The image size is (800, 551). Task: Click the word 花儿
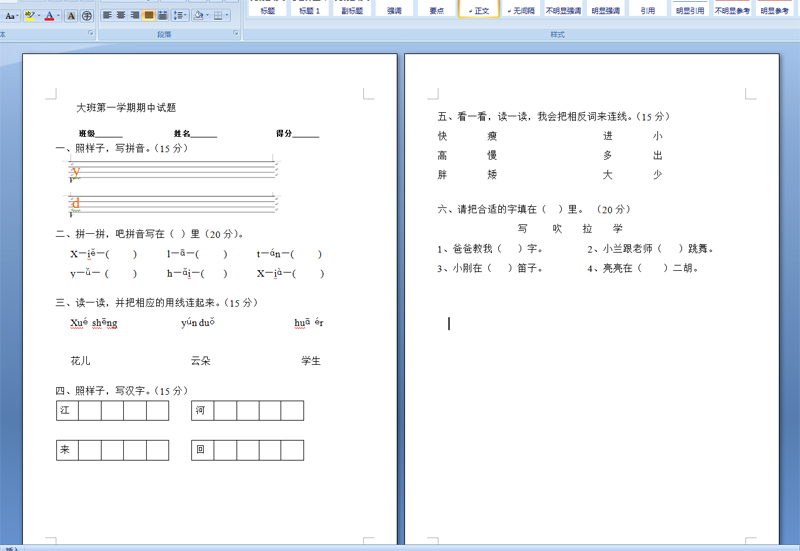click(80, 361)
